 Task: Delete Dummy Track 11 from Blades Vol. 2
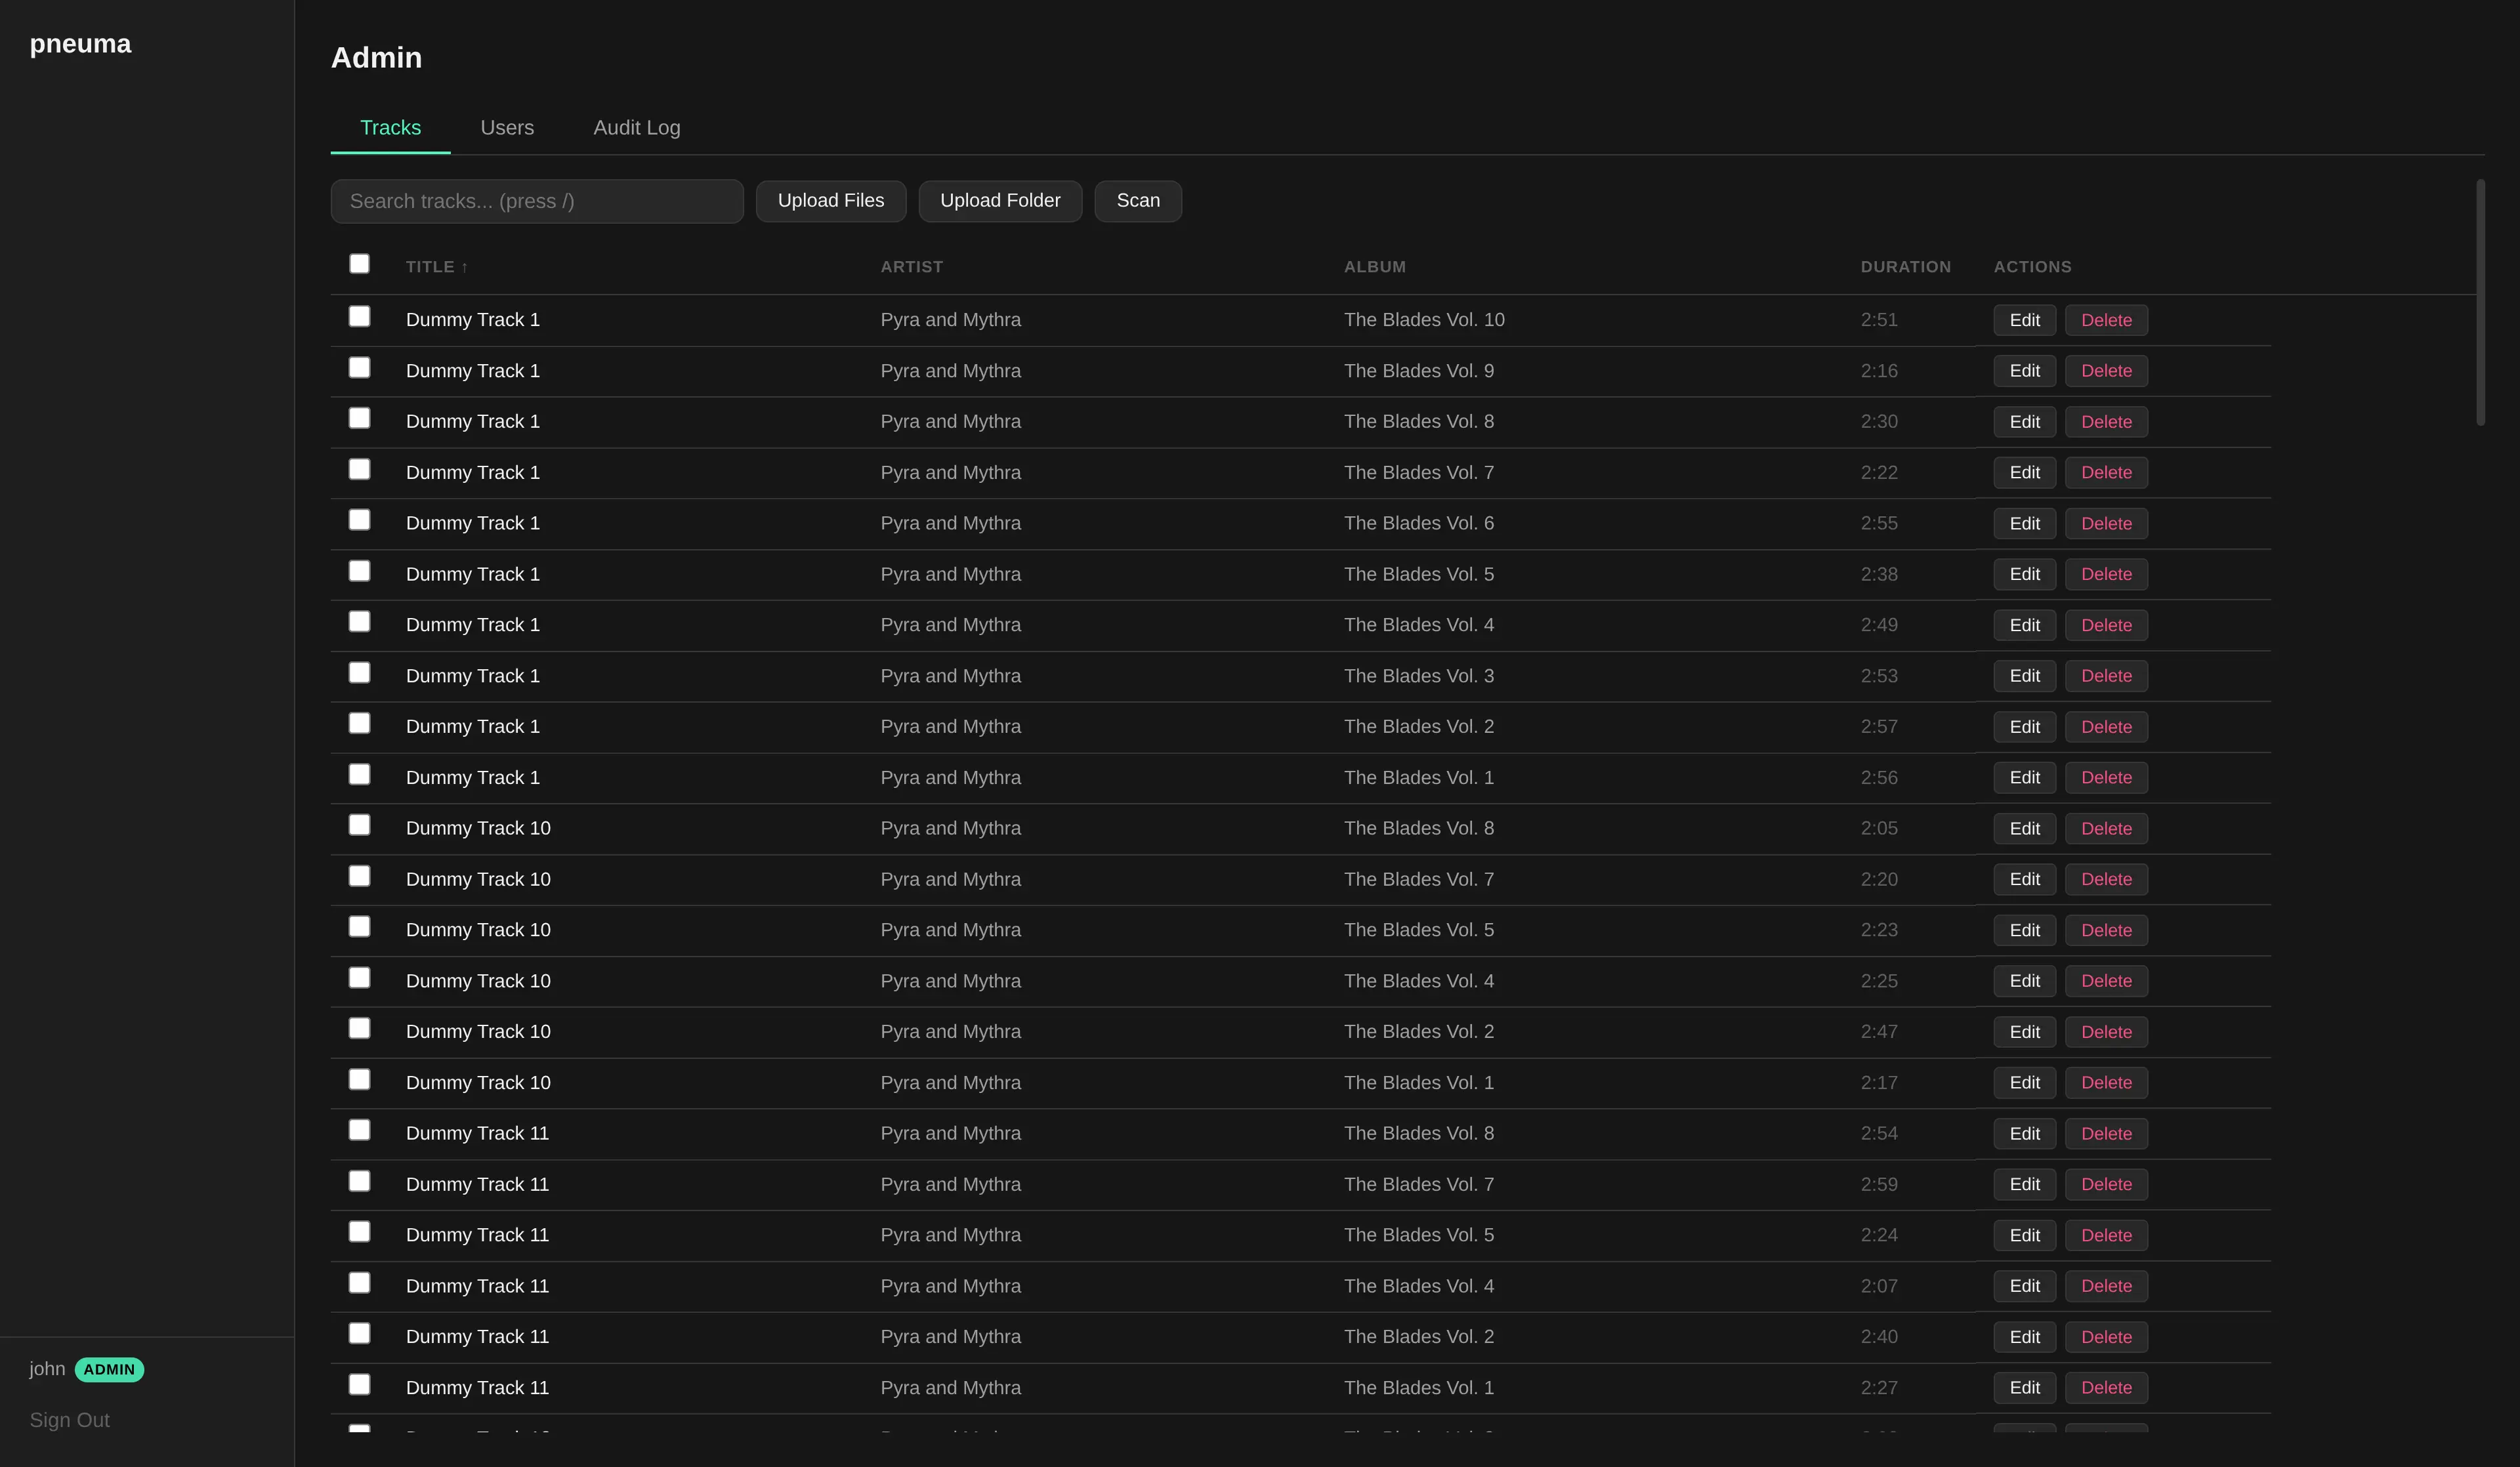pyautogui.click(x=2106, y=1337)
